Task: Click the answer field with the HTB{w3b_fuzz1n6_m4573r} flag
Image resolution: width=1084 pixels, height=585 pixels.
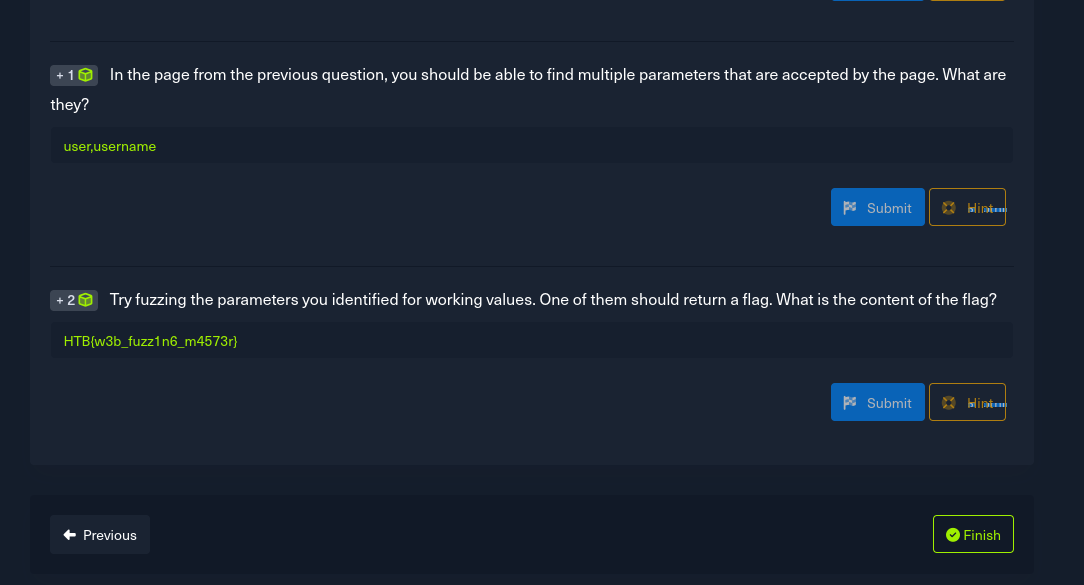Action: [x=530, y=341]
